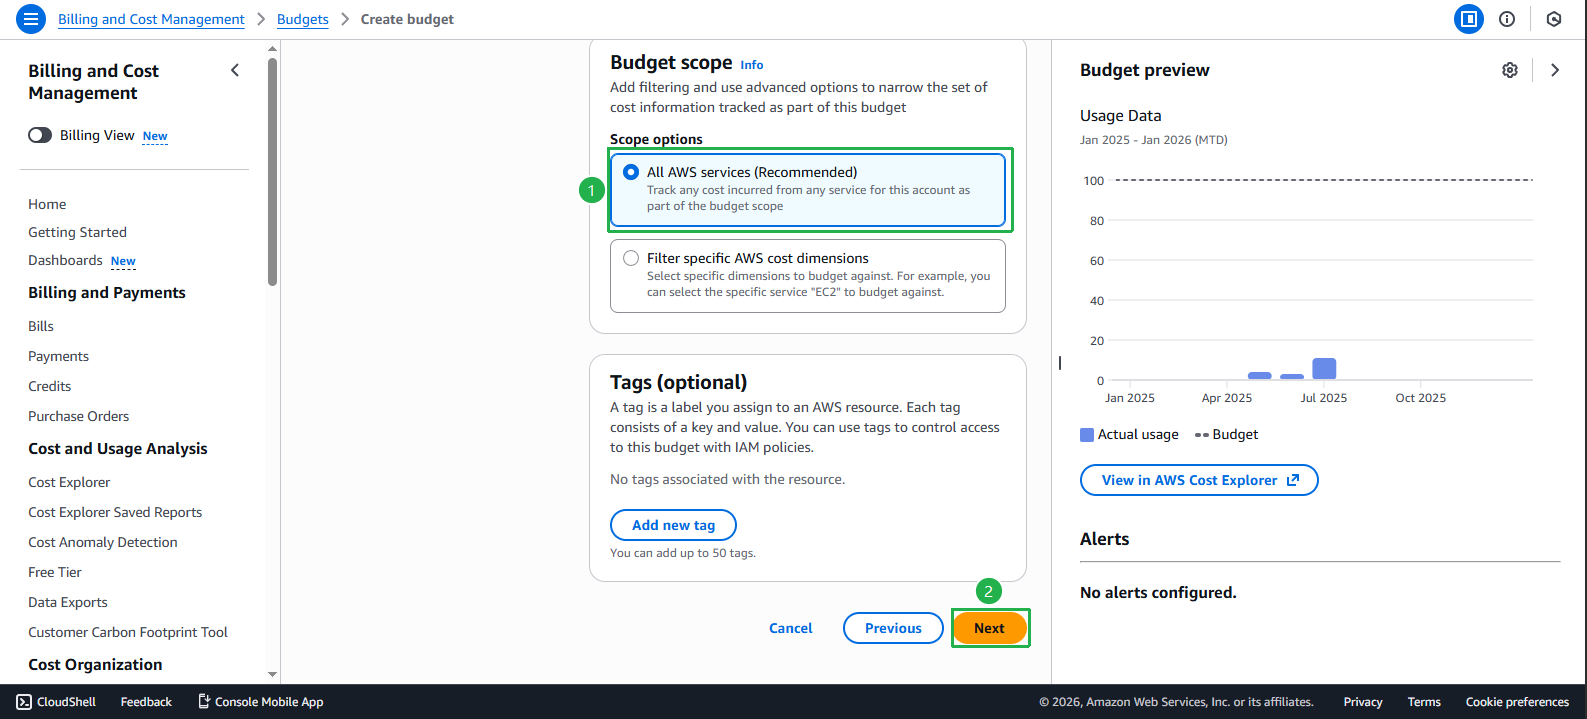Screen dimensions: 1587x719
Task: Go to the Budgets breadcrumb link
Action: [303, 19]
